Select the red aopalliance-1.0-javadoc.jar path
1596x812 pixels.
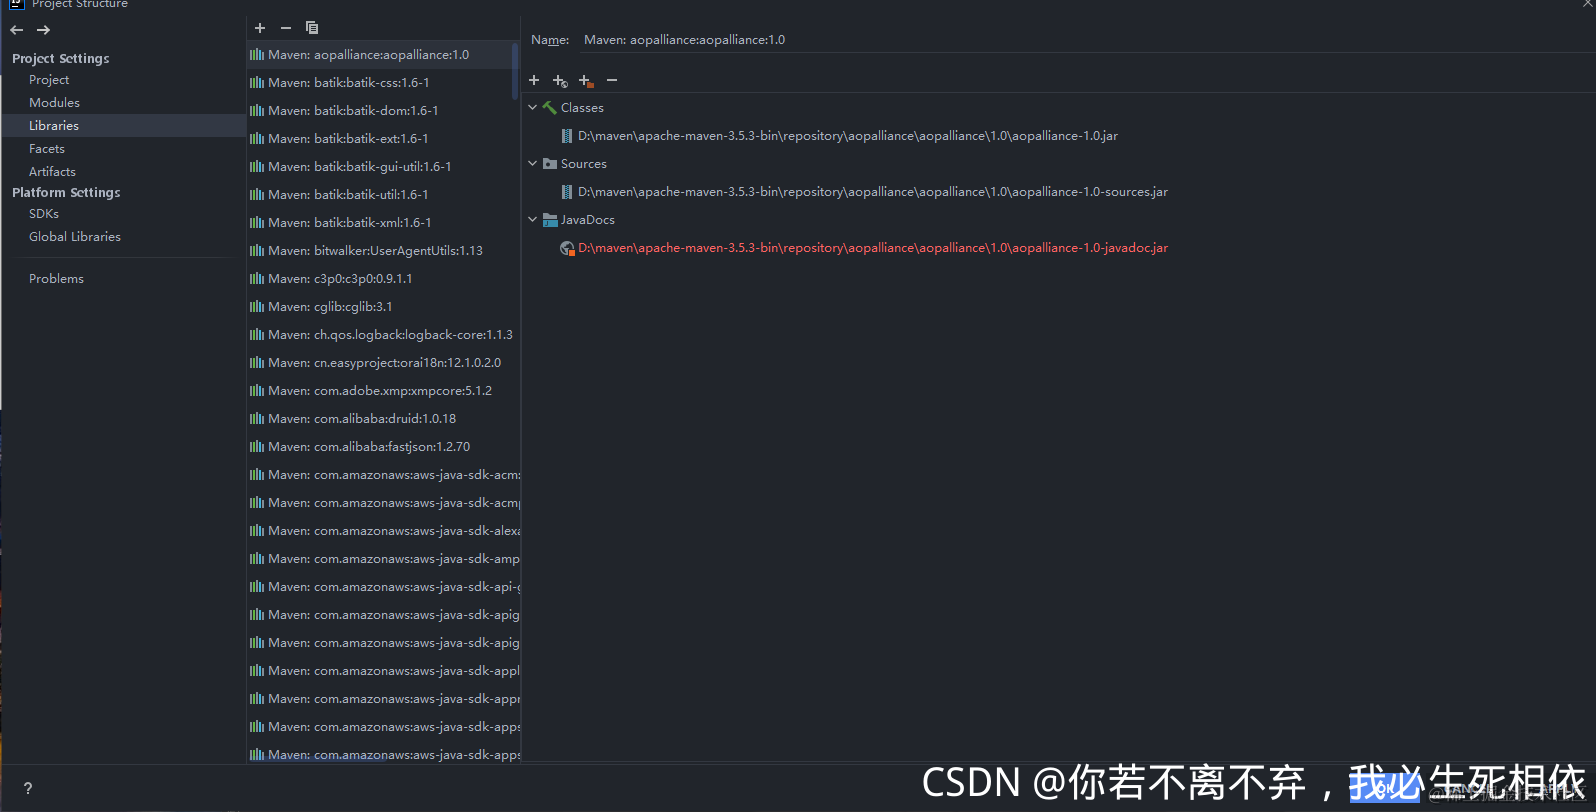[x=873, y=248]
